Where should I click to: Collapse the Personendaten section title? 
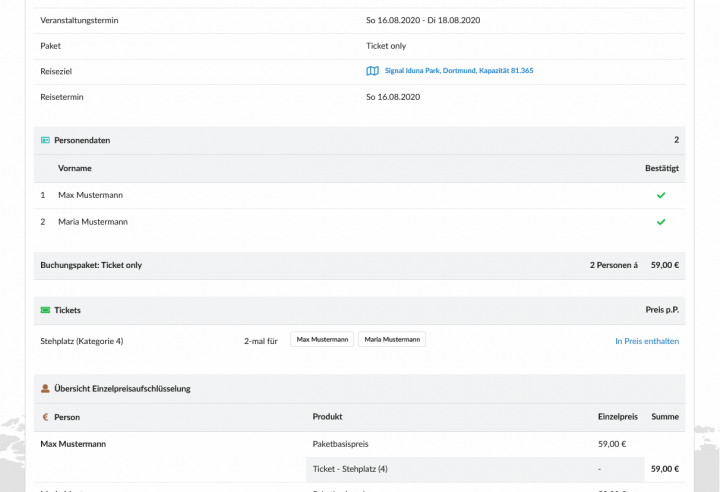click(x=82, y=140)
